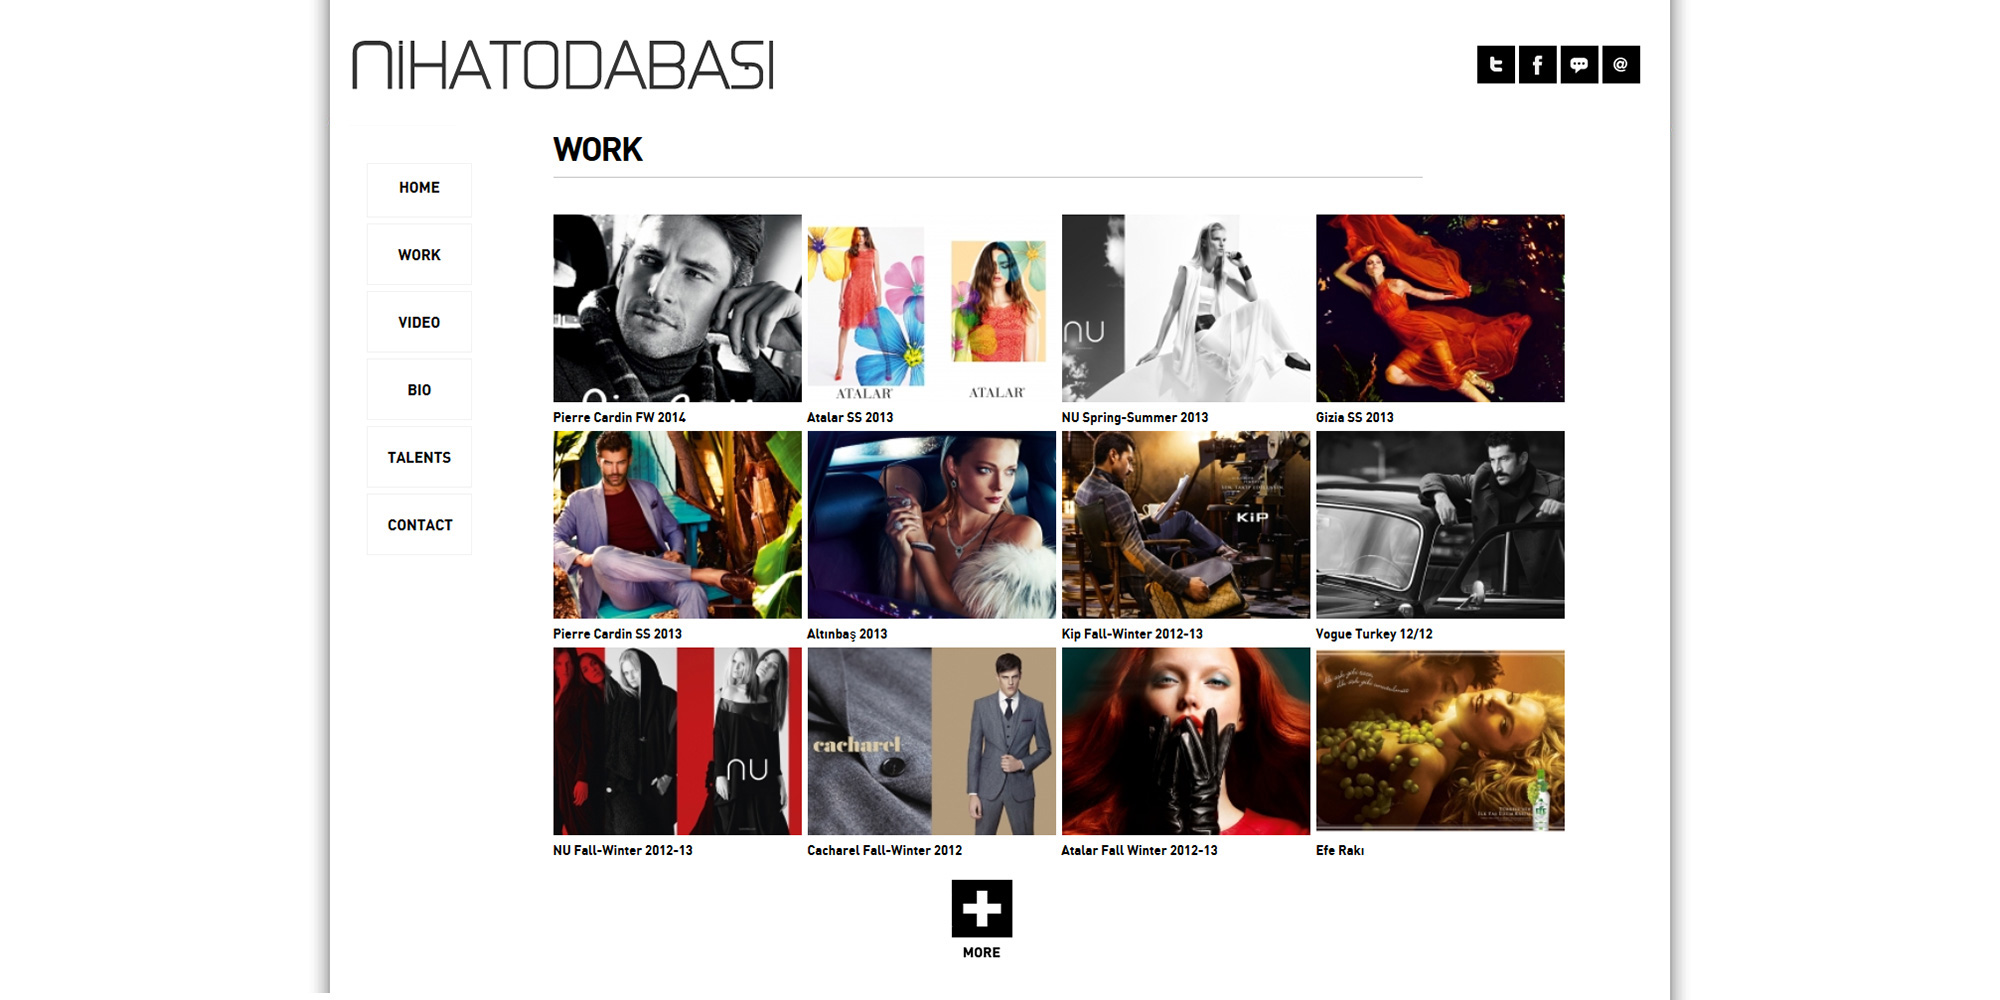Open the BIO page

point(419,390)
